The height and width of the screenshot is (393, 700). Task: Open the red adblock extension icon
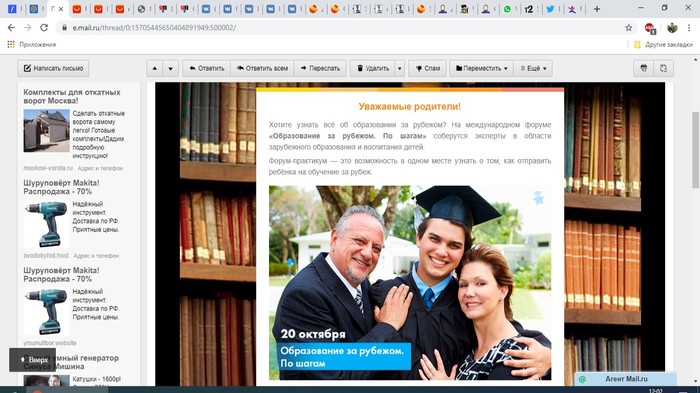tap(650, 28)
